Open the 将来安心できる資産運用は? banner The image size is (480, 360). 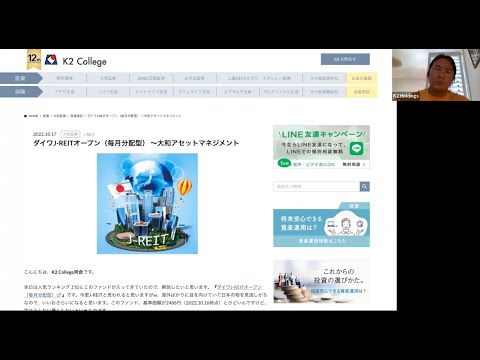[x=321, y=225]
